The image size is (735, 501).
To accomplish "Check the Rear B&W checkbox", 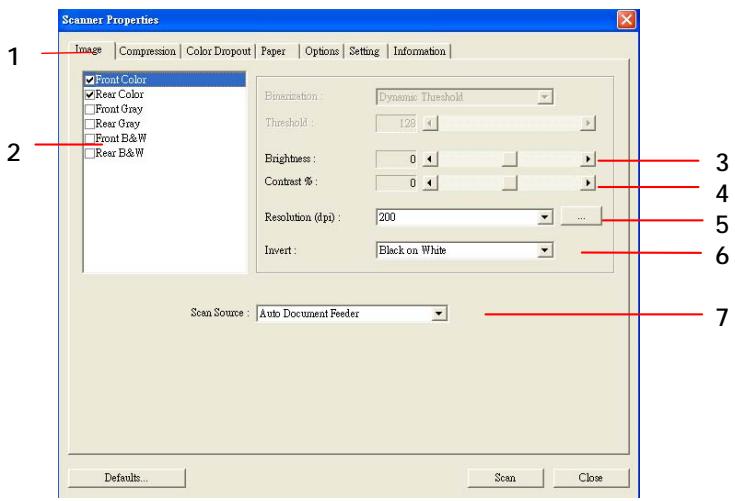I will [x=90, y=153].
